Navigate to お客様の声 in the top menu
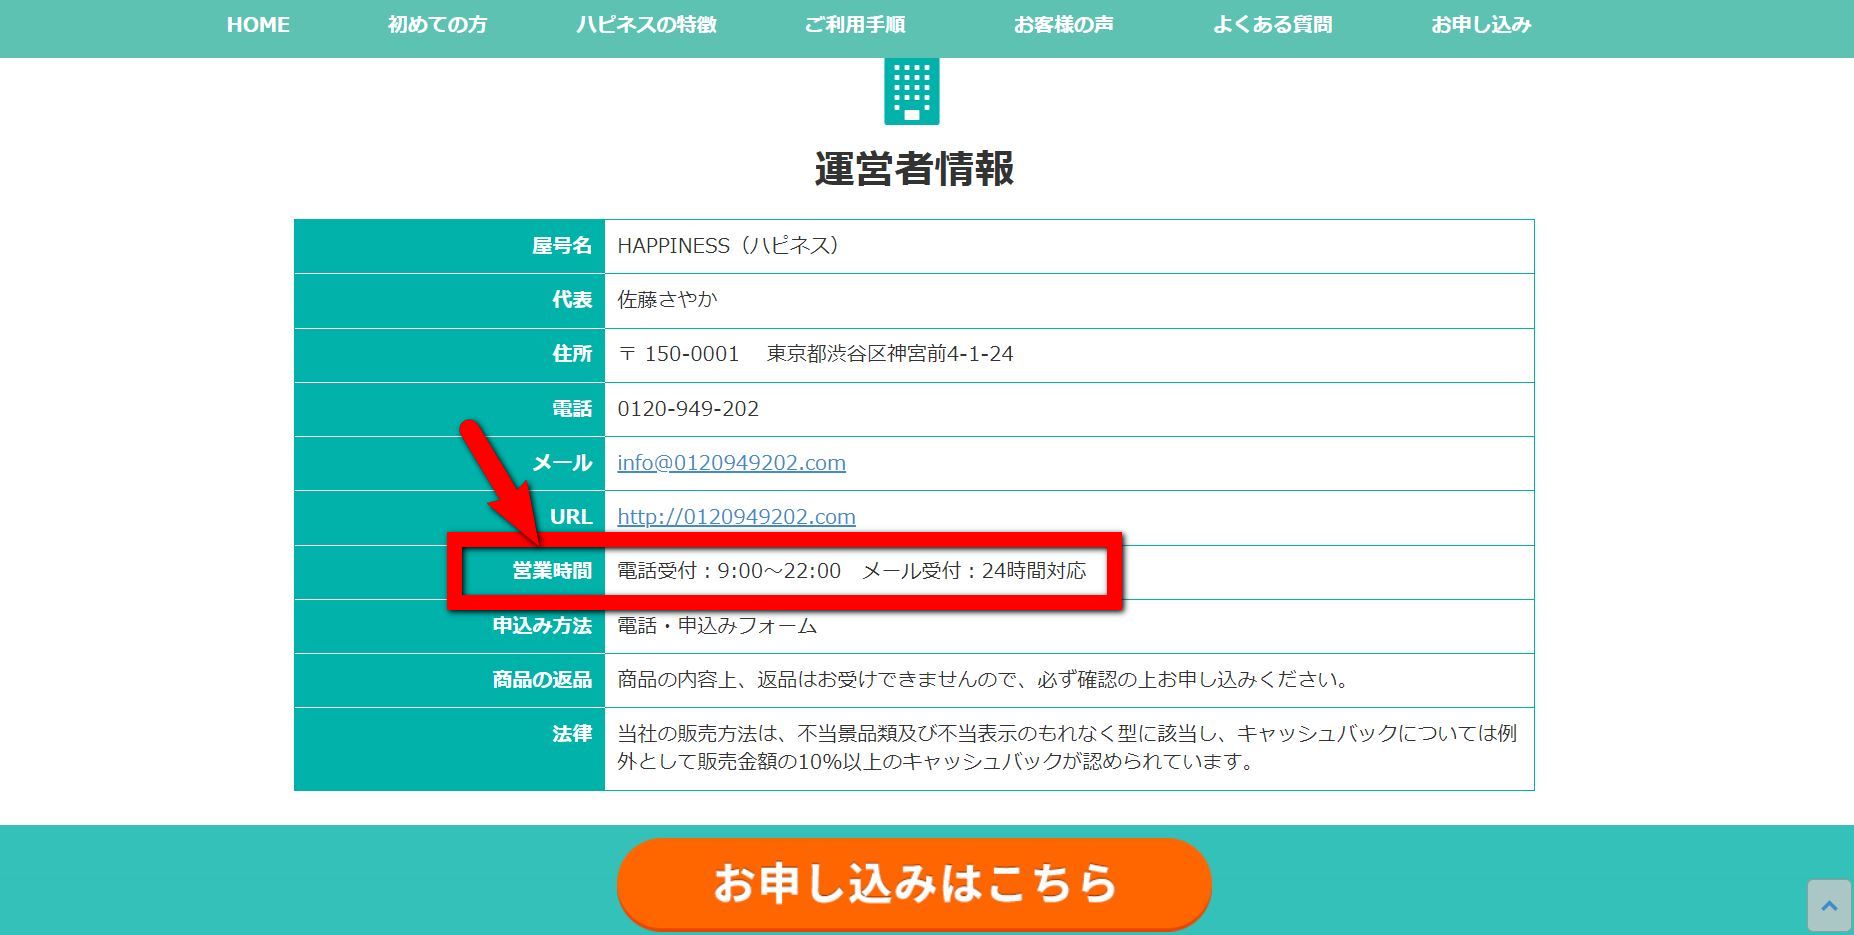The height and width of the screenshot is (935, 1854). click(x=1063, y=25)
